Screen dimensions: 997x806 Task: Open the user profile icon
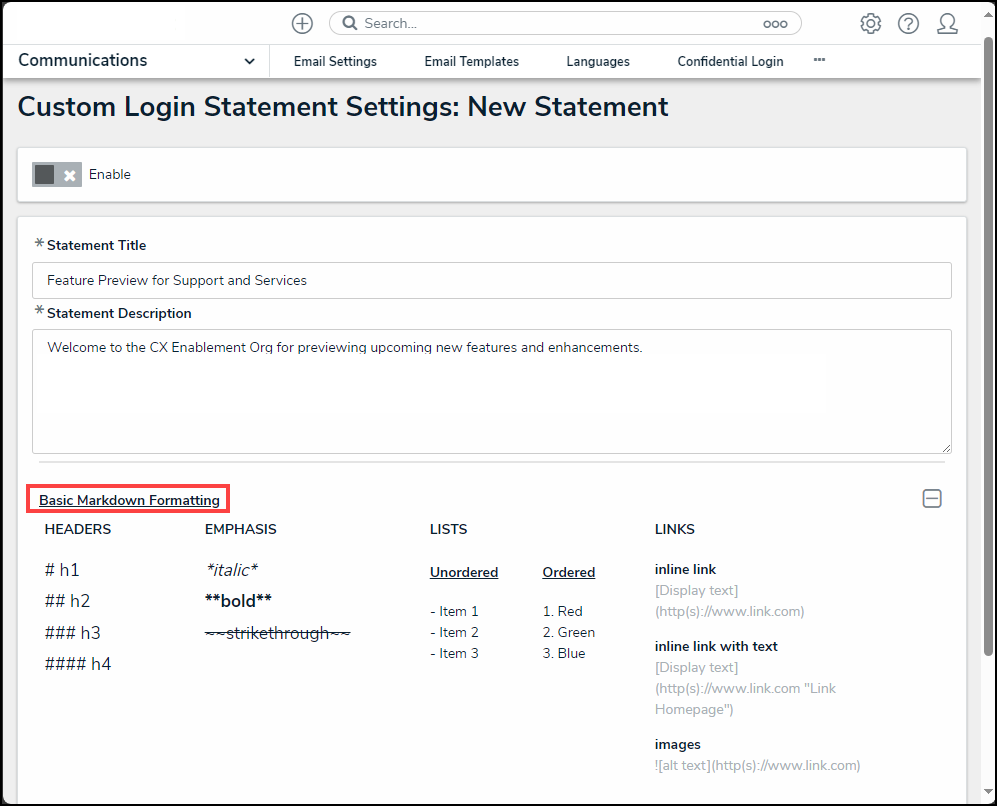click(x=947, y=24)
